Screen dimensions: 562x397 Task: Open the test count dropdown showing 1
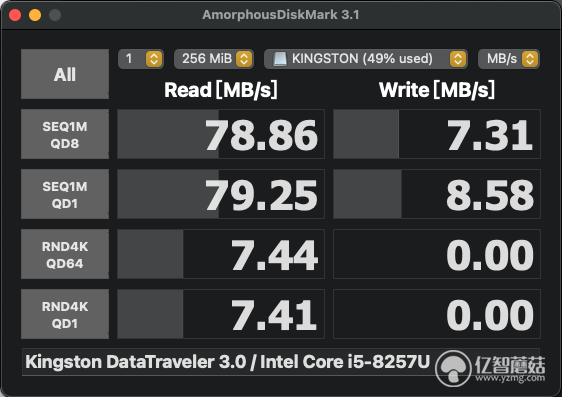tap(141, 59)
